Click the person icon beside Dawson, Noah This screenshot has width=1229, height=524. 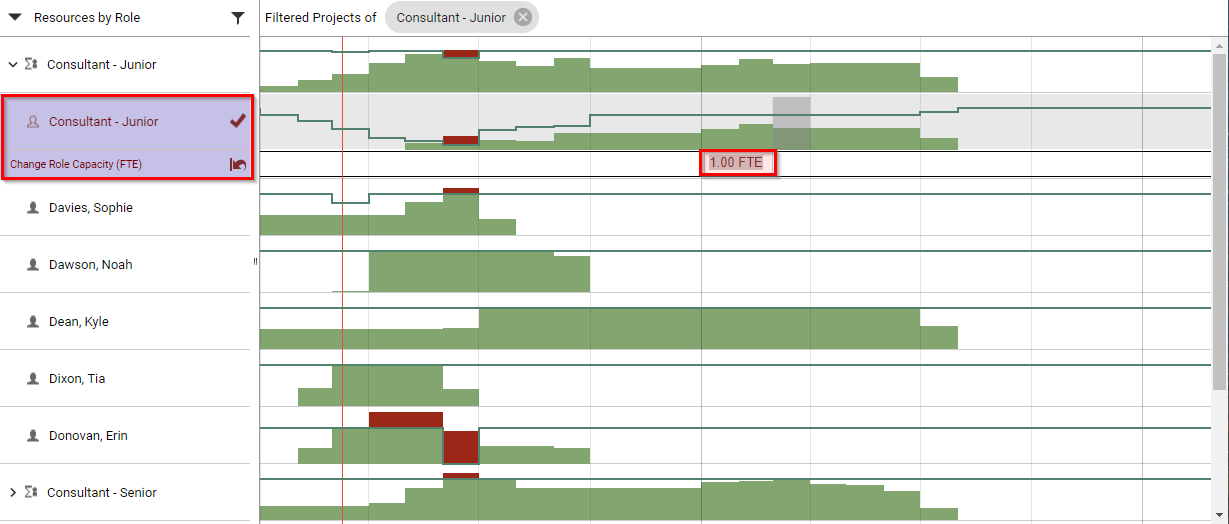click(x=33, y=265)
